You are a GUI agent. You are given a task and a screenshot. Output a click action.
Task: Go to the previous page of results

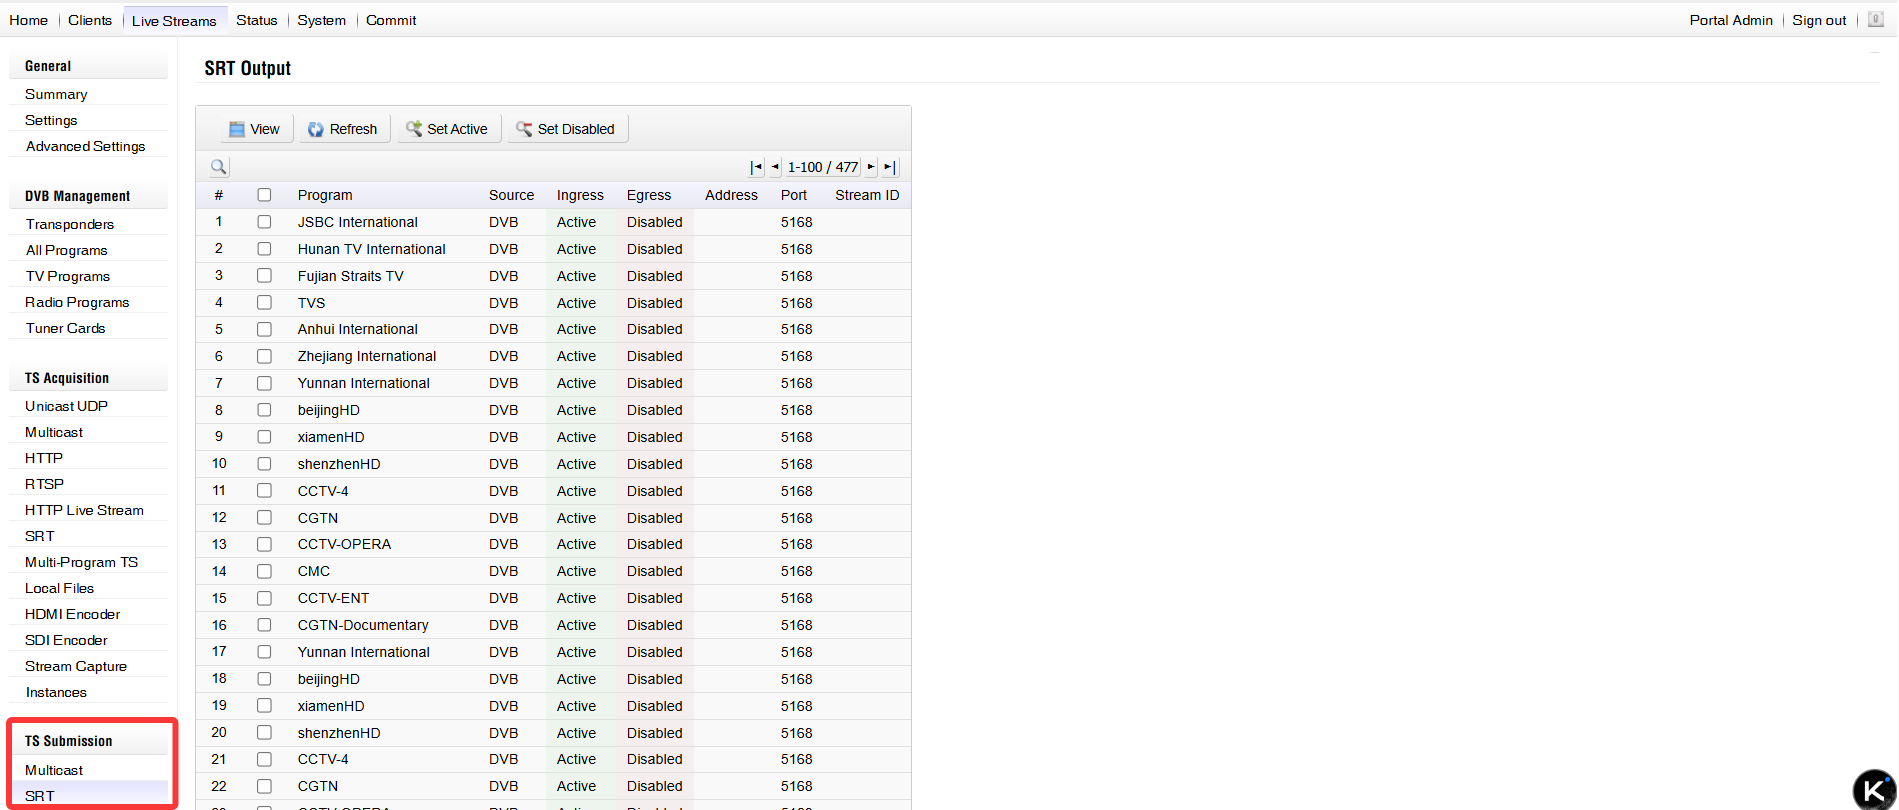775,167
